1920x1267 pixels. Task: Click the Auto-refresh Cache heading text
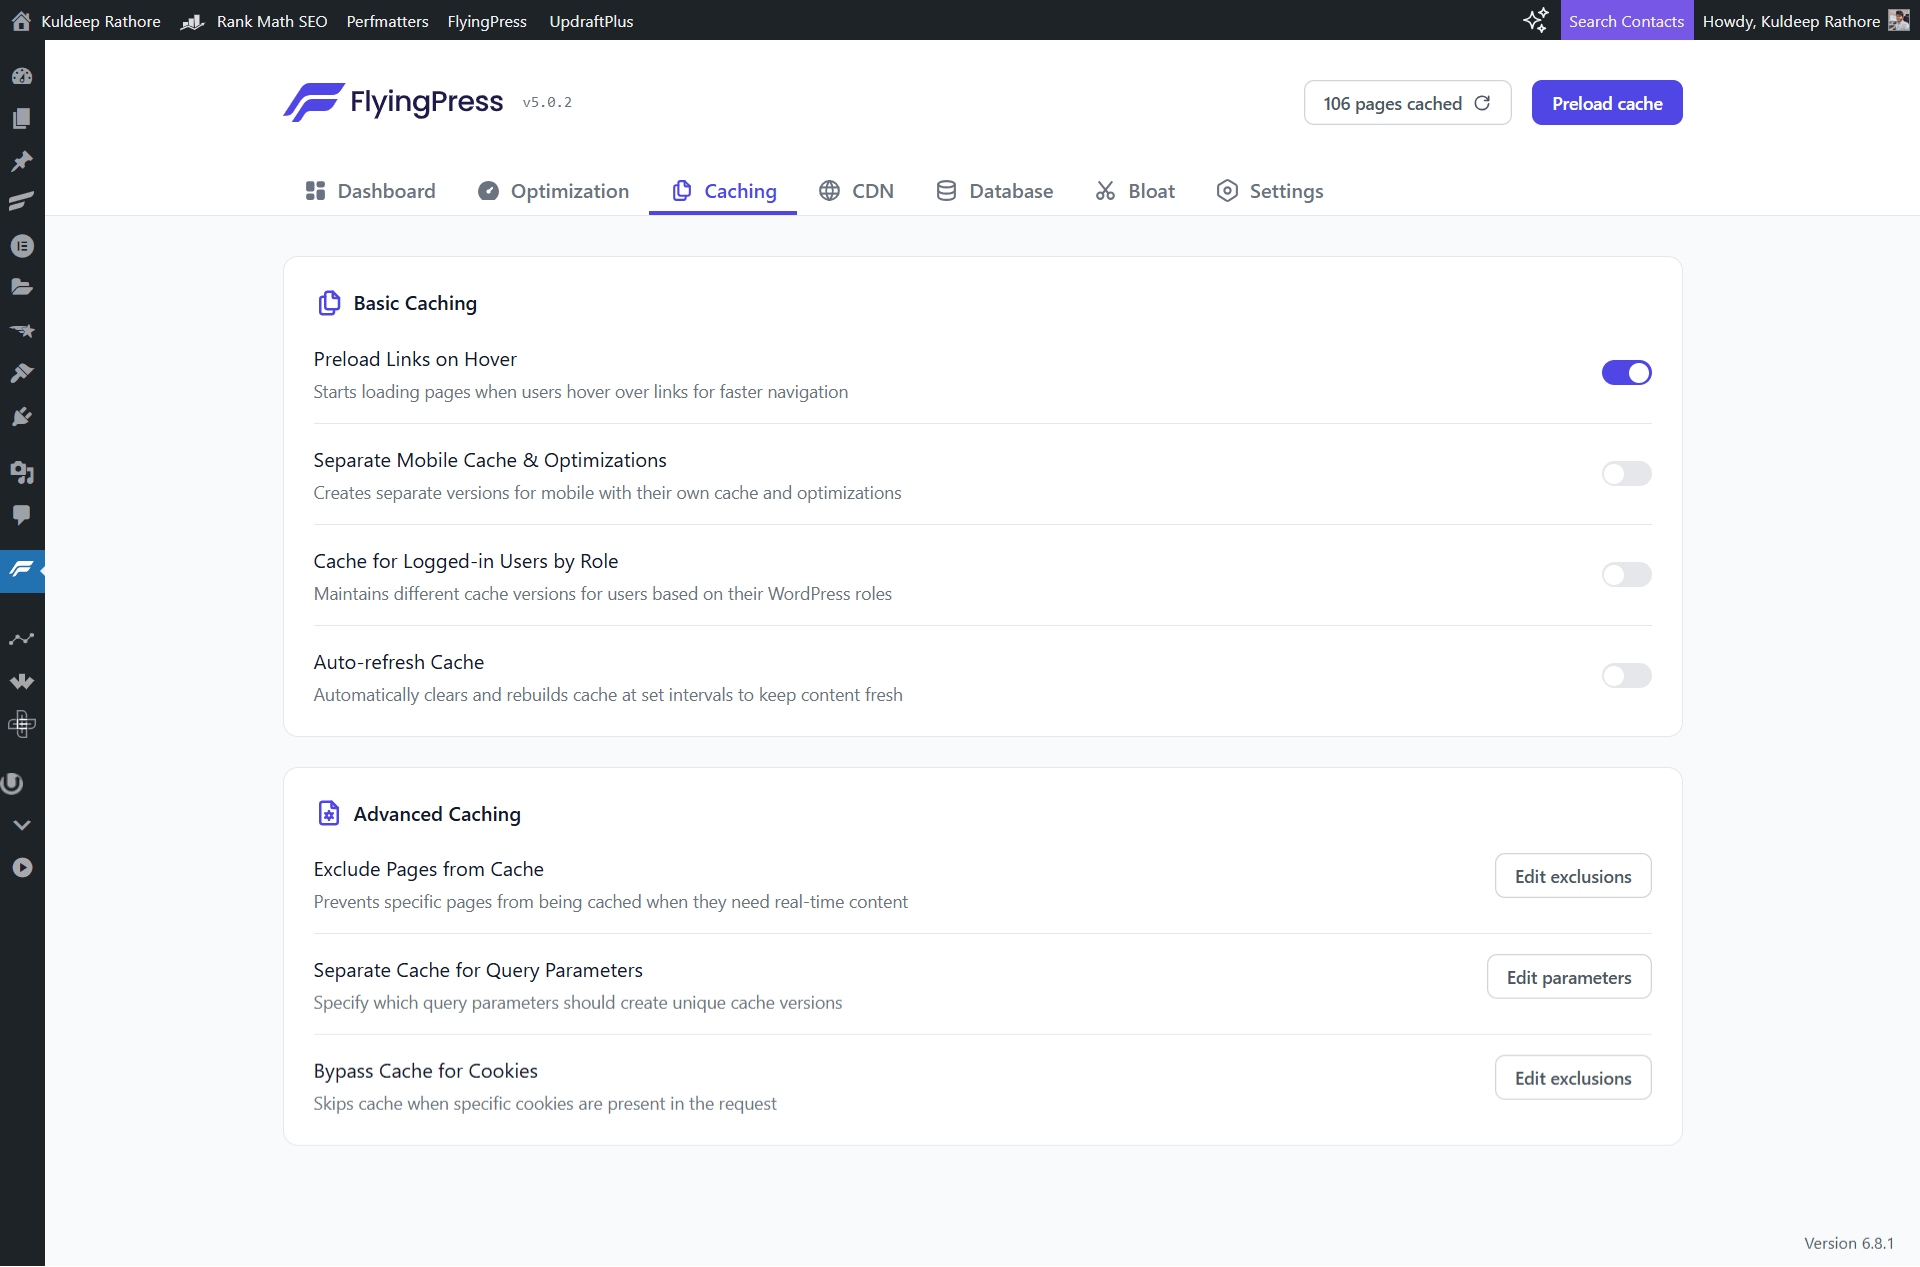point(399,662)
